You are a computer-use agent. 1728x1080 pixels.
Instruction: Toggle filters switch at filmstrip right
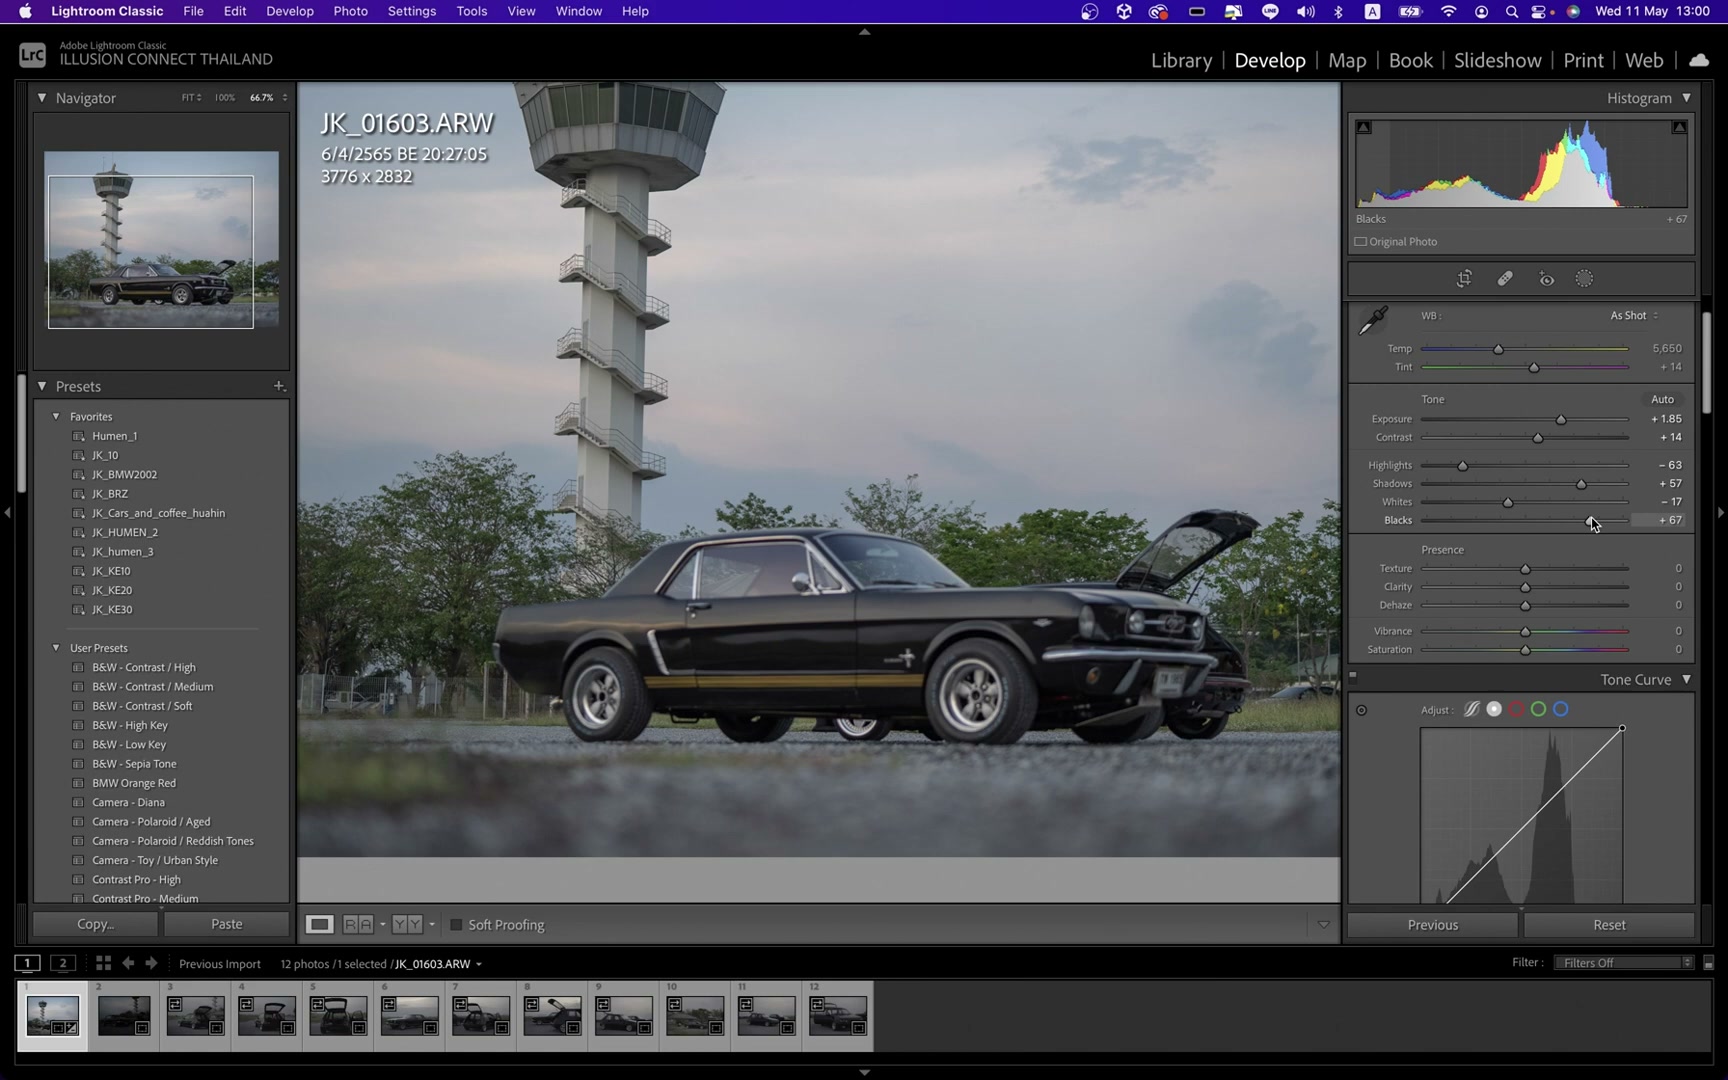tap(1708, 963)
